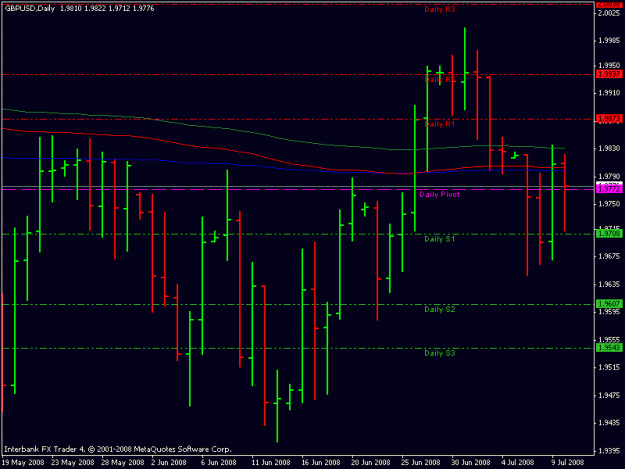
Task: Select the Daily R2 line label
Action: tap(439, 79)
